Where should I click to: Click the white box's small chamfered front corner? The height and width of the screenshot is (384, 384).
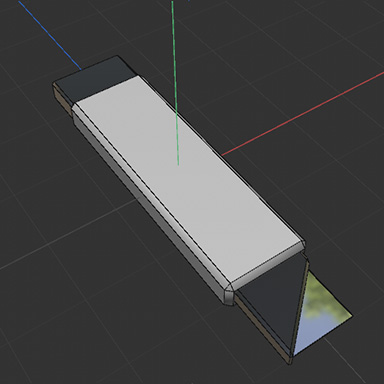click(228, 297)
